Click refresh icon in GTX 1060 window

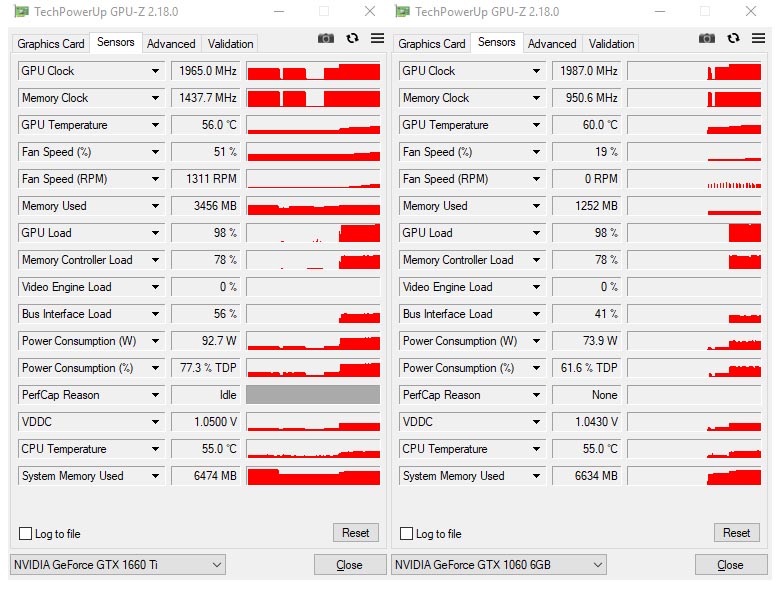734,38
